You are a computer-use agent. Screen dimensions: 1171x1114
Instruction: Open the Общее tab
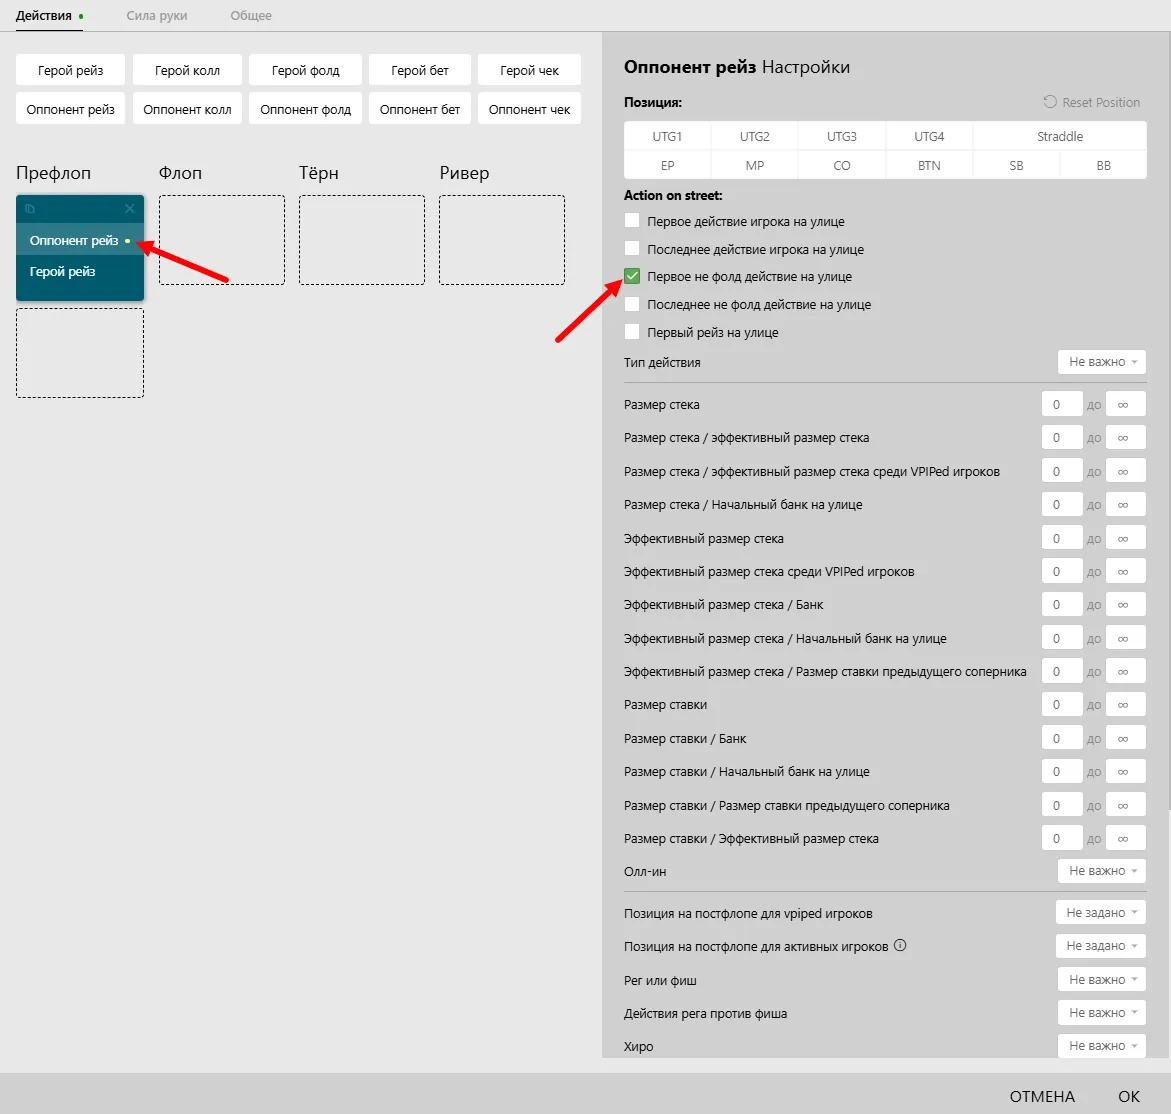coord(251,16)
